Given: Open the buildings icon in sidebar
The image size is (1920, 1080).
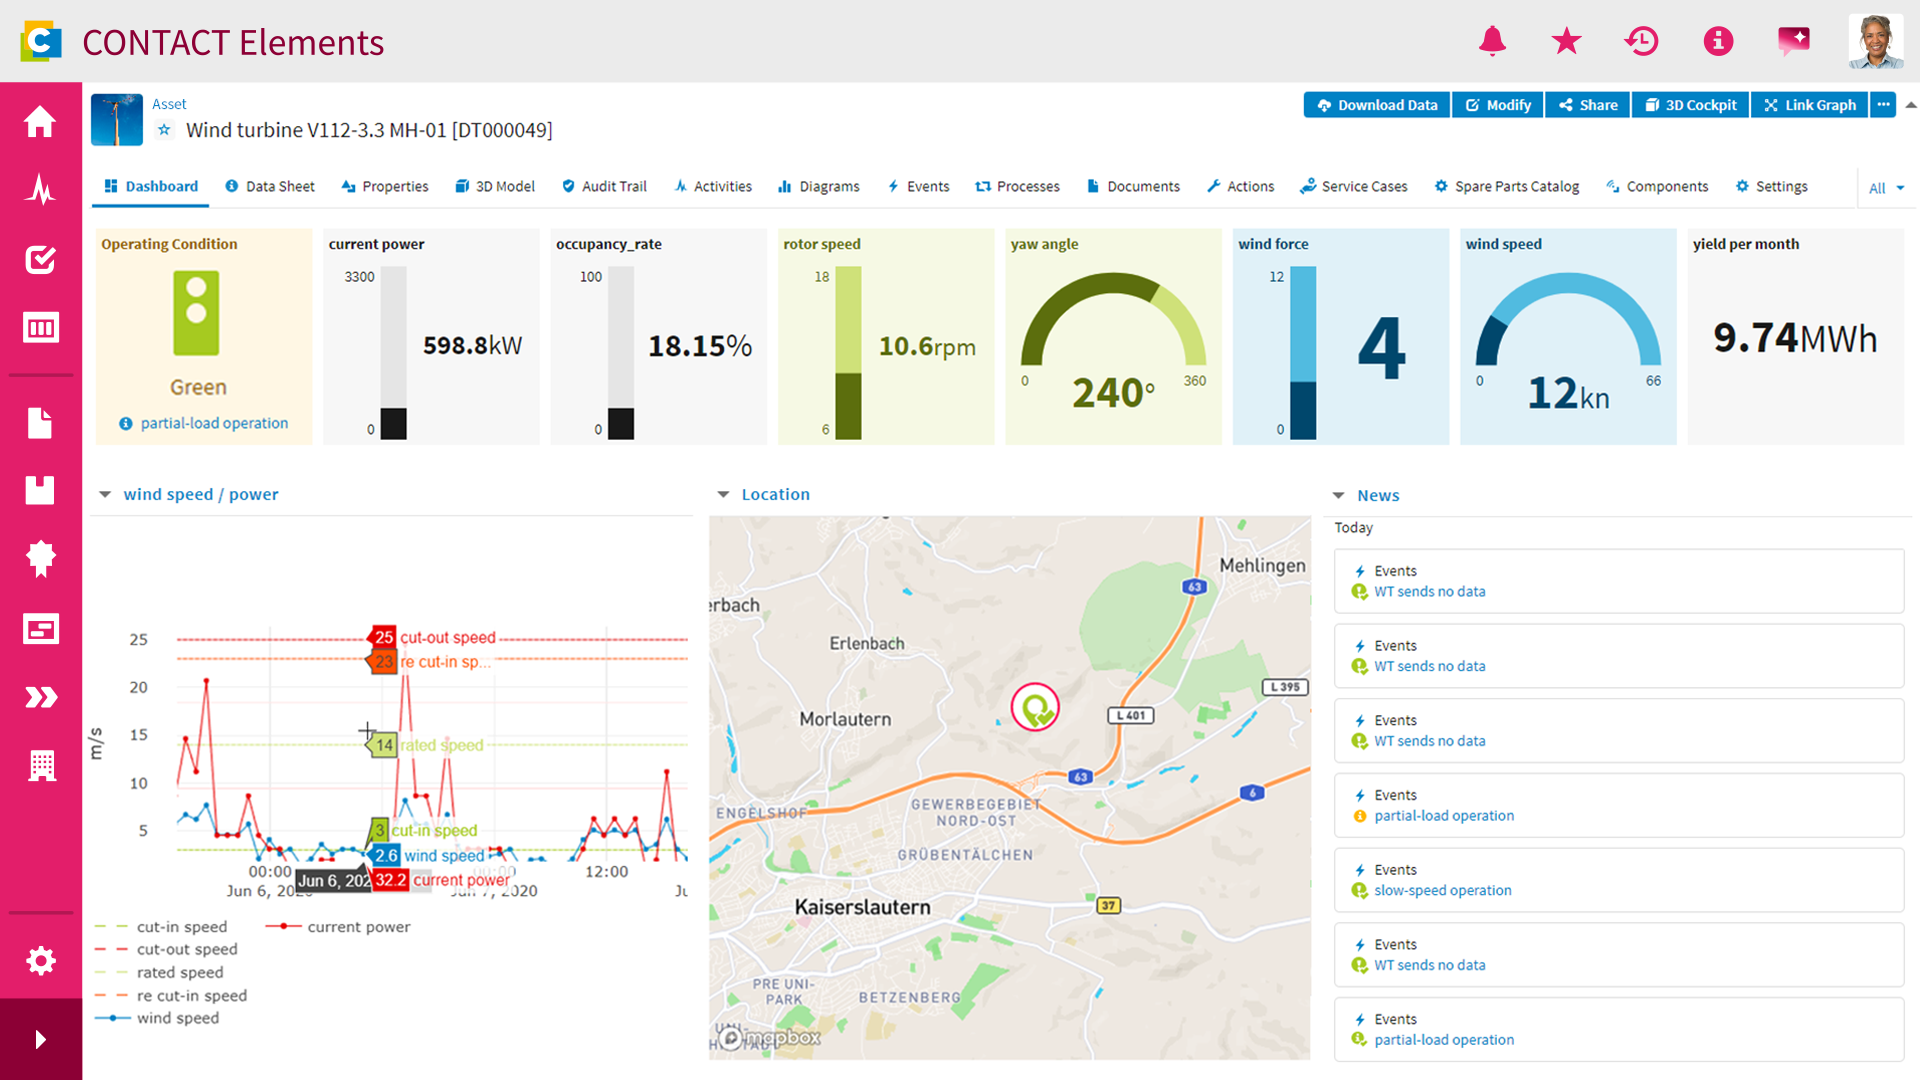Looking at the screenshot, I should [x=41, y=765].
